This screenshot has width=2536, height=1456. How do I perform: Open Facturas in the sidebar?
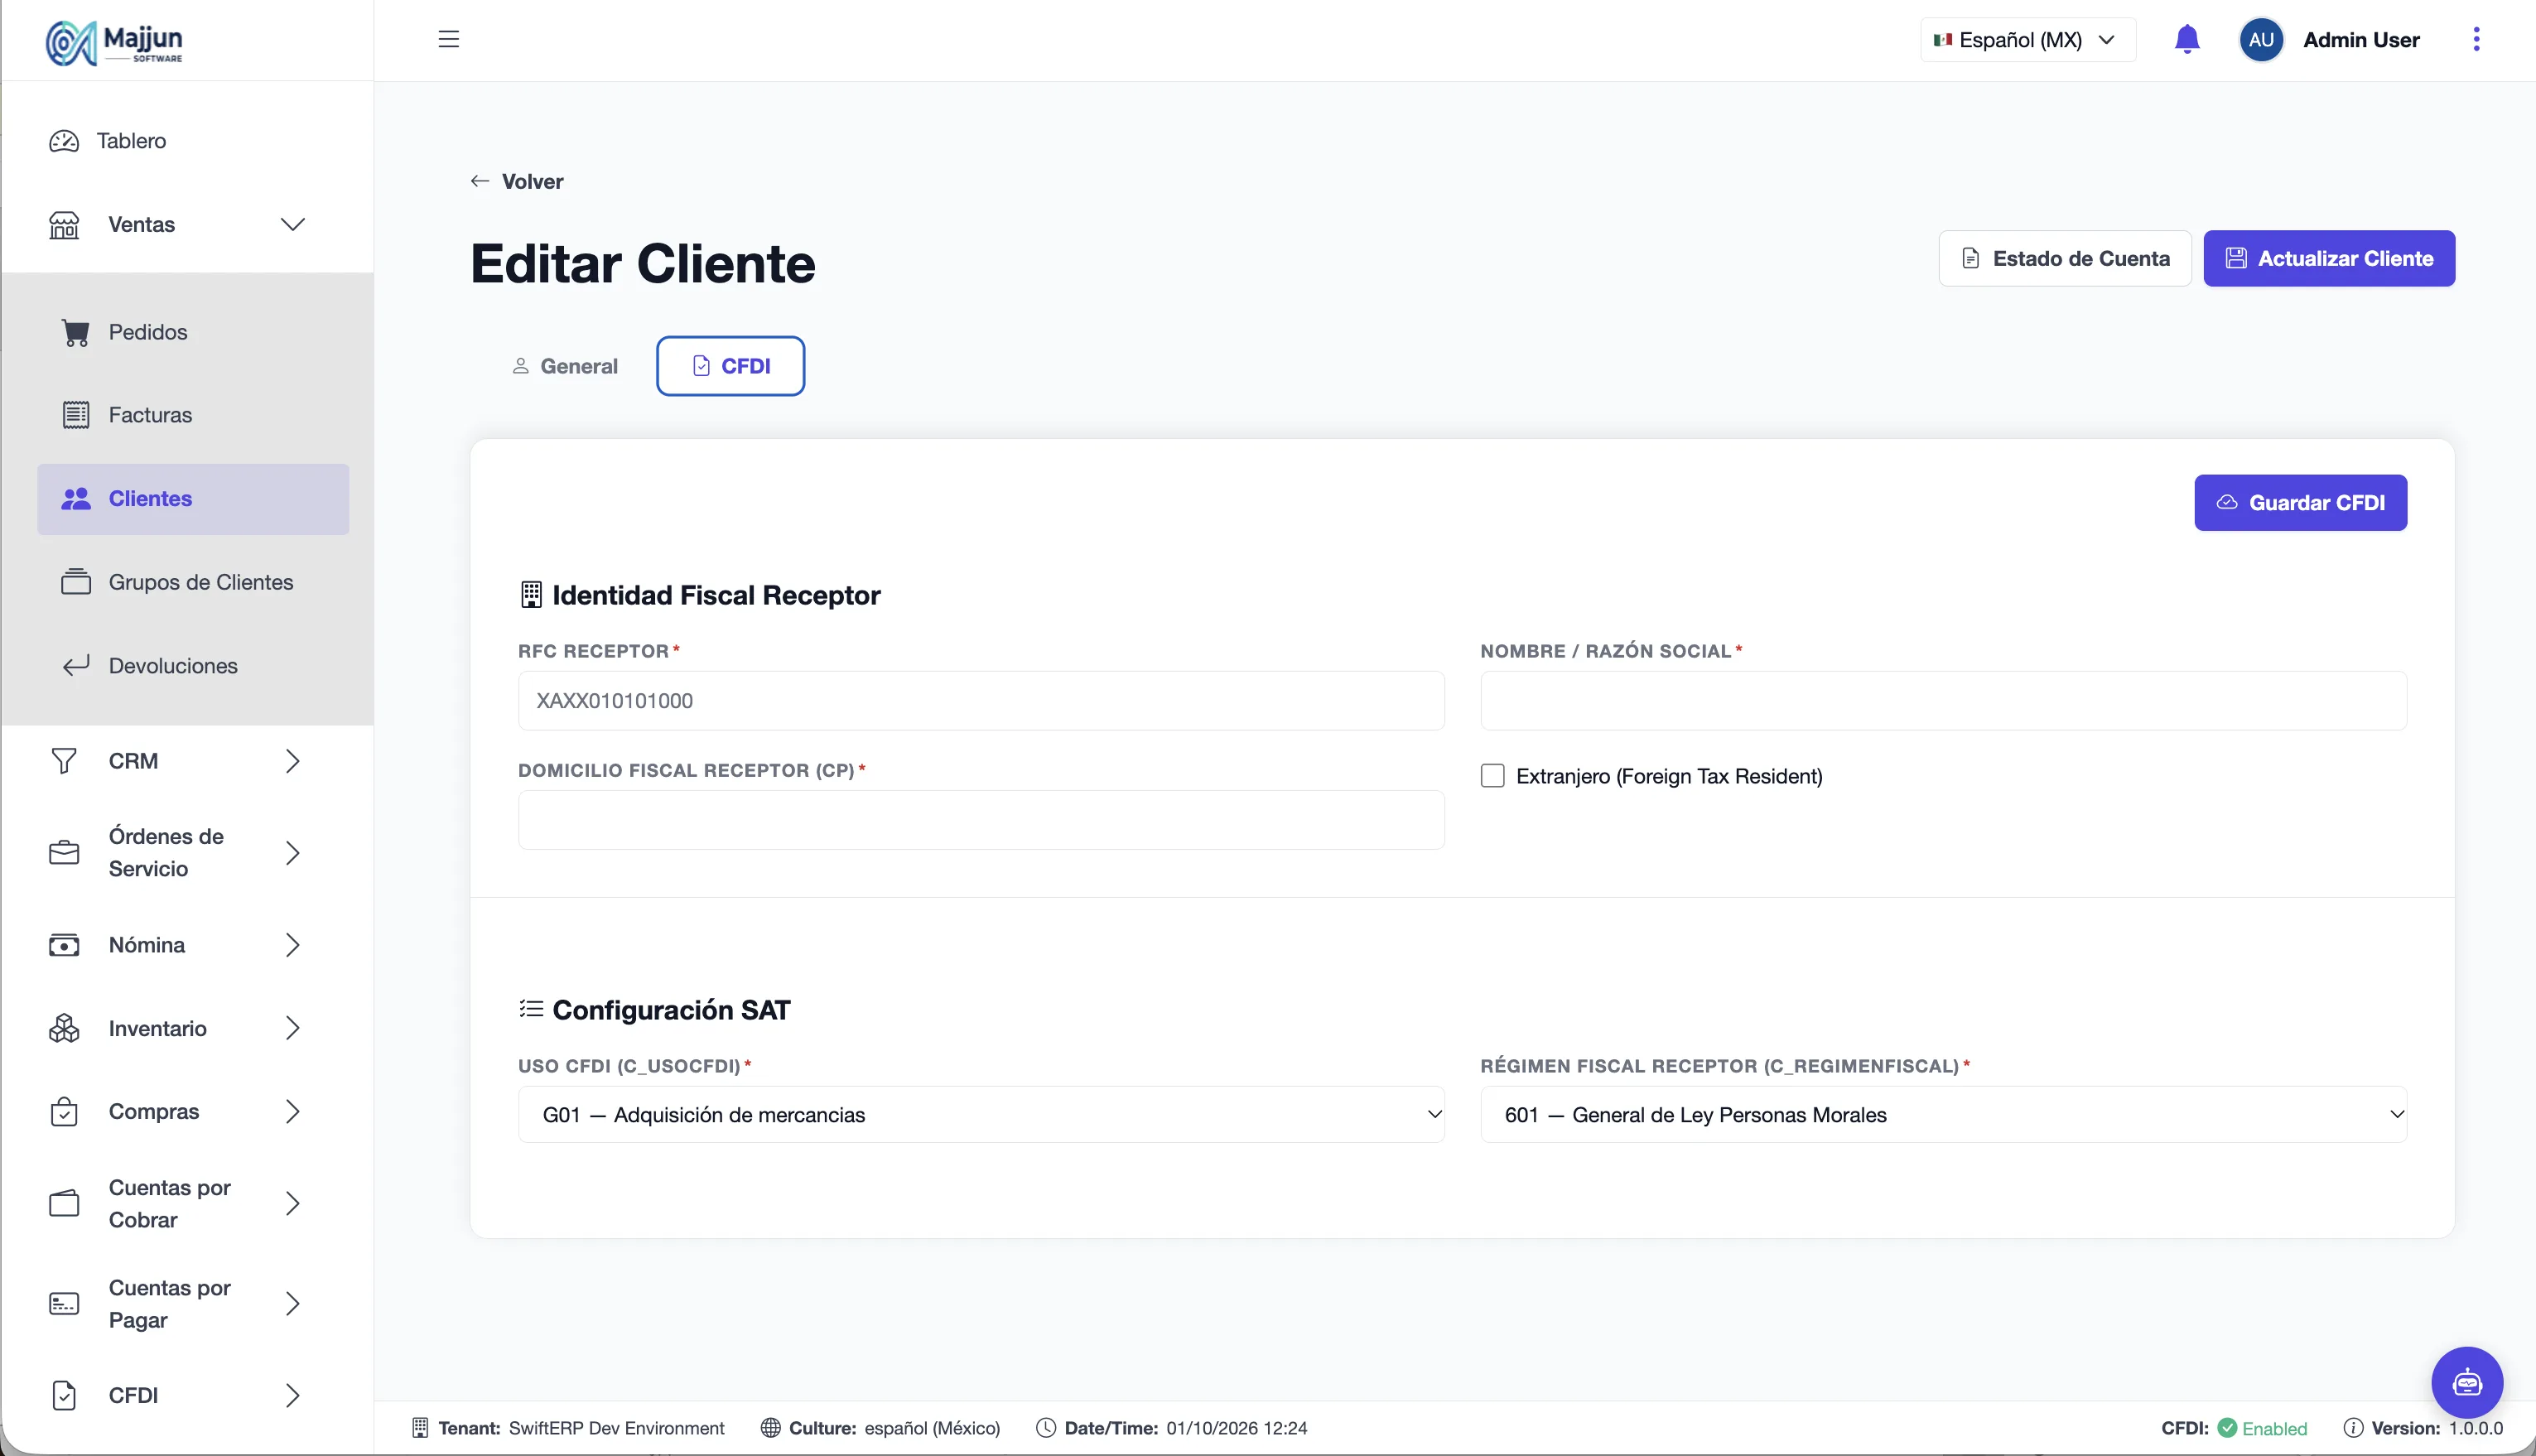pyautogui.click(x=193, y=415)
